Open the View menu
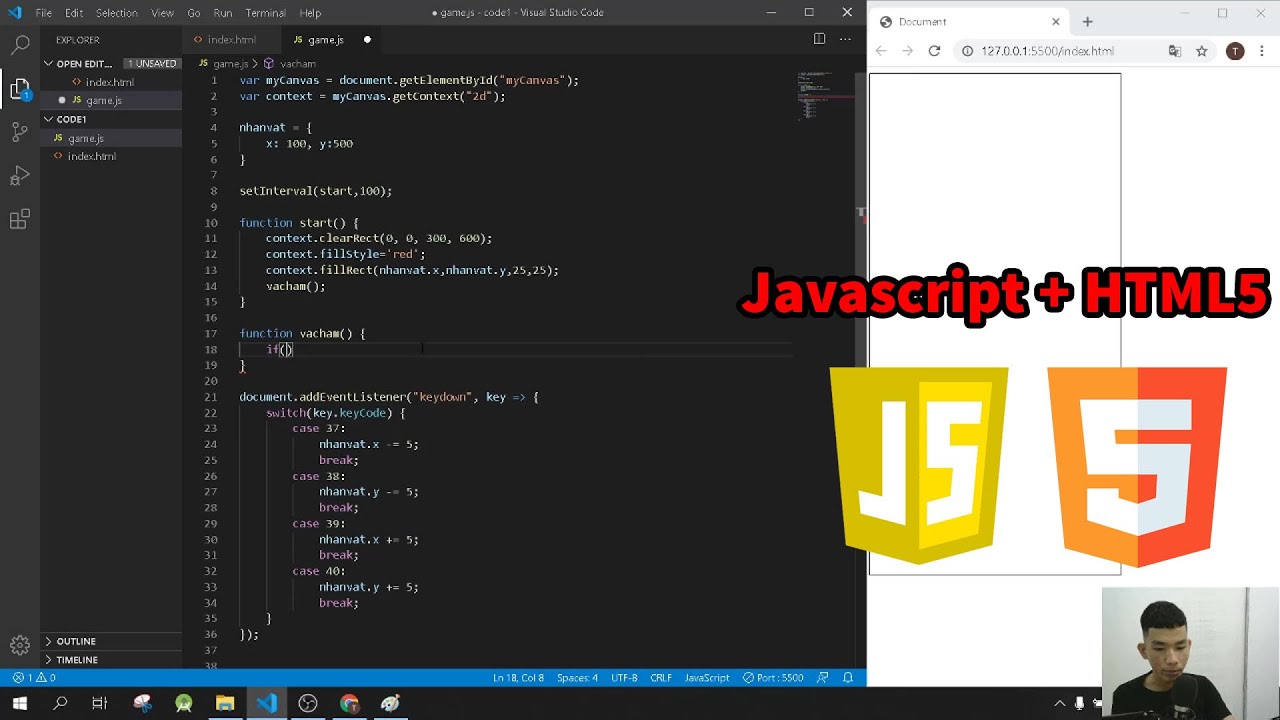 point(163,13)
